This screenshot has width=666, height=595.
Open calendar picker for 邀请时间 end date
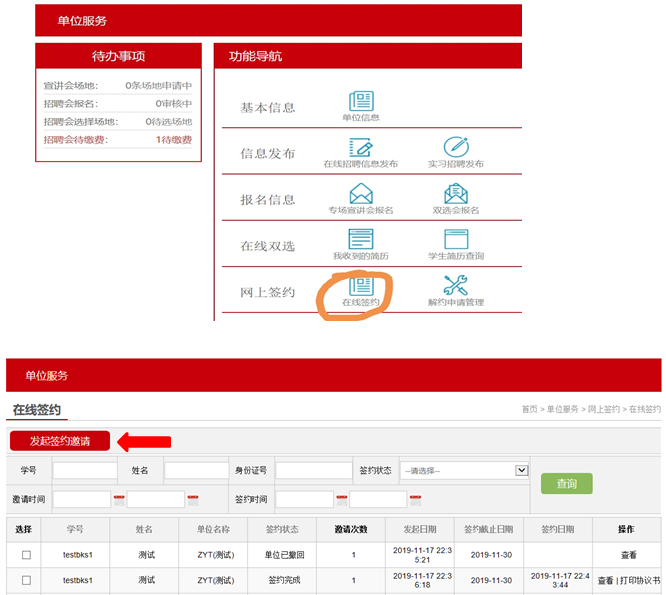[193, 500]
